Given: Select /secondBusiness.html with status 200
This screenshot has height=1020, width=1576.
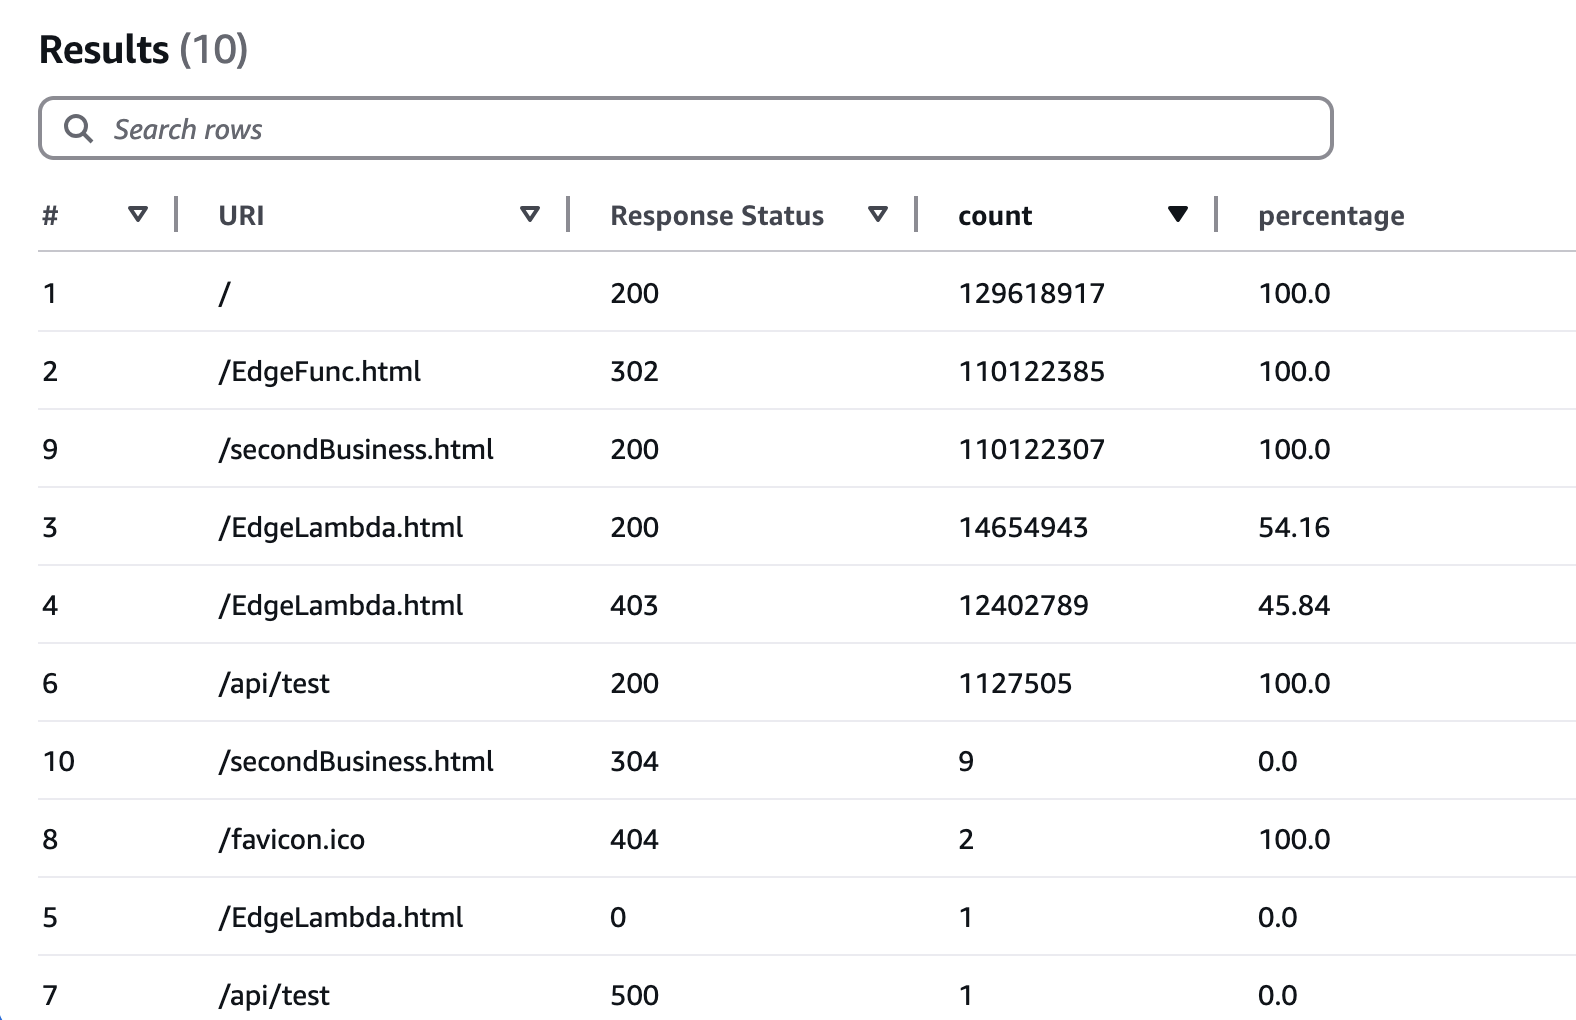Looking at the screenshot, I should click(356, 449).
